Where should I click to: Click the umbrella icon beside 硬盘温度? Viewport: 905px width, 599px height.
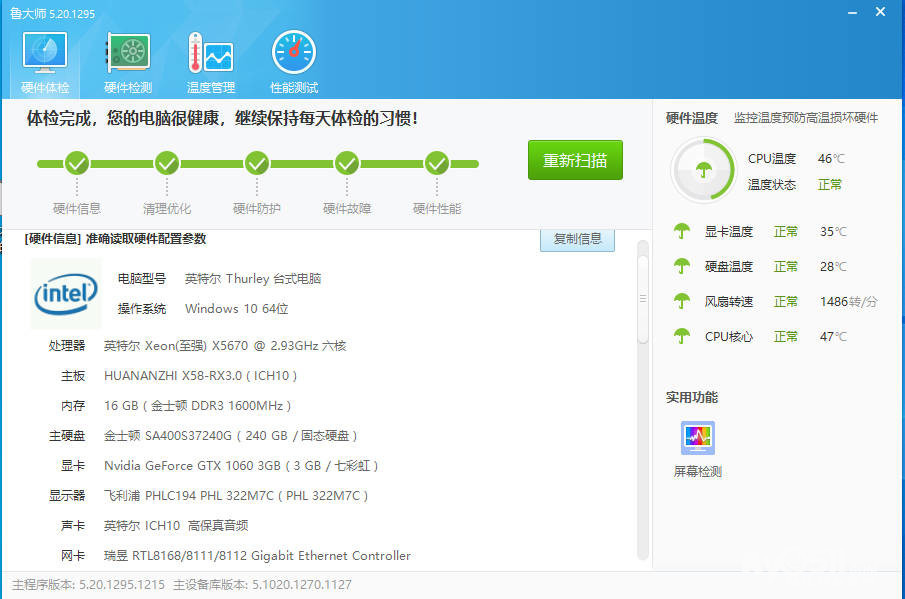(682, 267)
